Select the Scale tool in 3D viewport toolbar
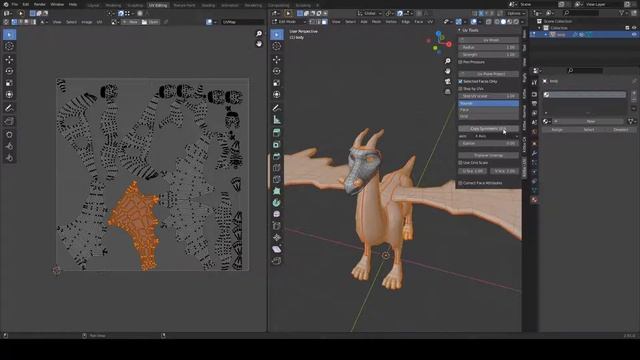The width and height of the screenshot is (640, 360). tap(277, 83)
